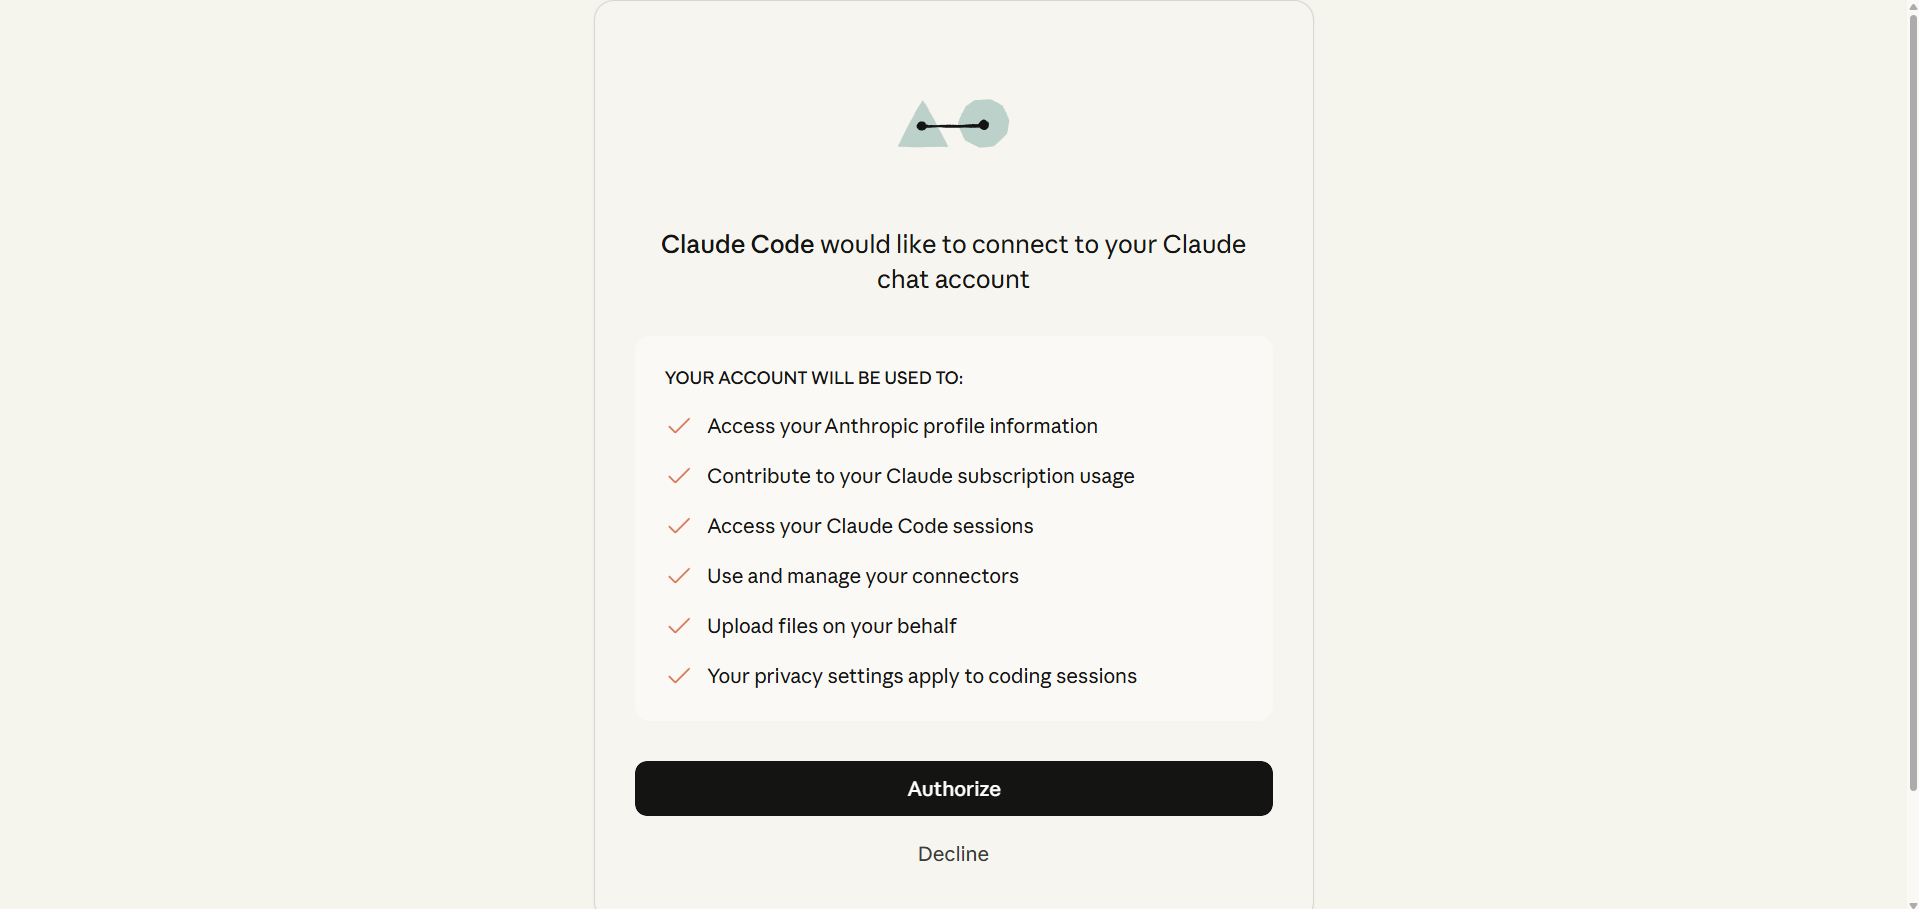Click Decline to reject the connection
This screenshot has height=909, width=1919.
pyautogui.click(x=952, y=854)
